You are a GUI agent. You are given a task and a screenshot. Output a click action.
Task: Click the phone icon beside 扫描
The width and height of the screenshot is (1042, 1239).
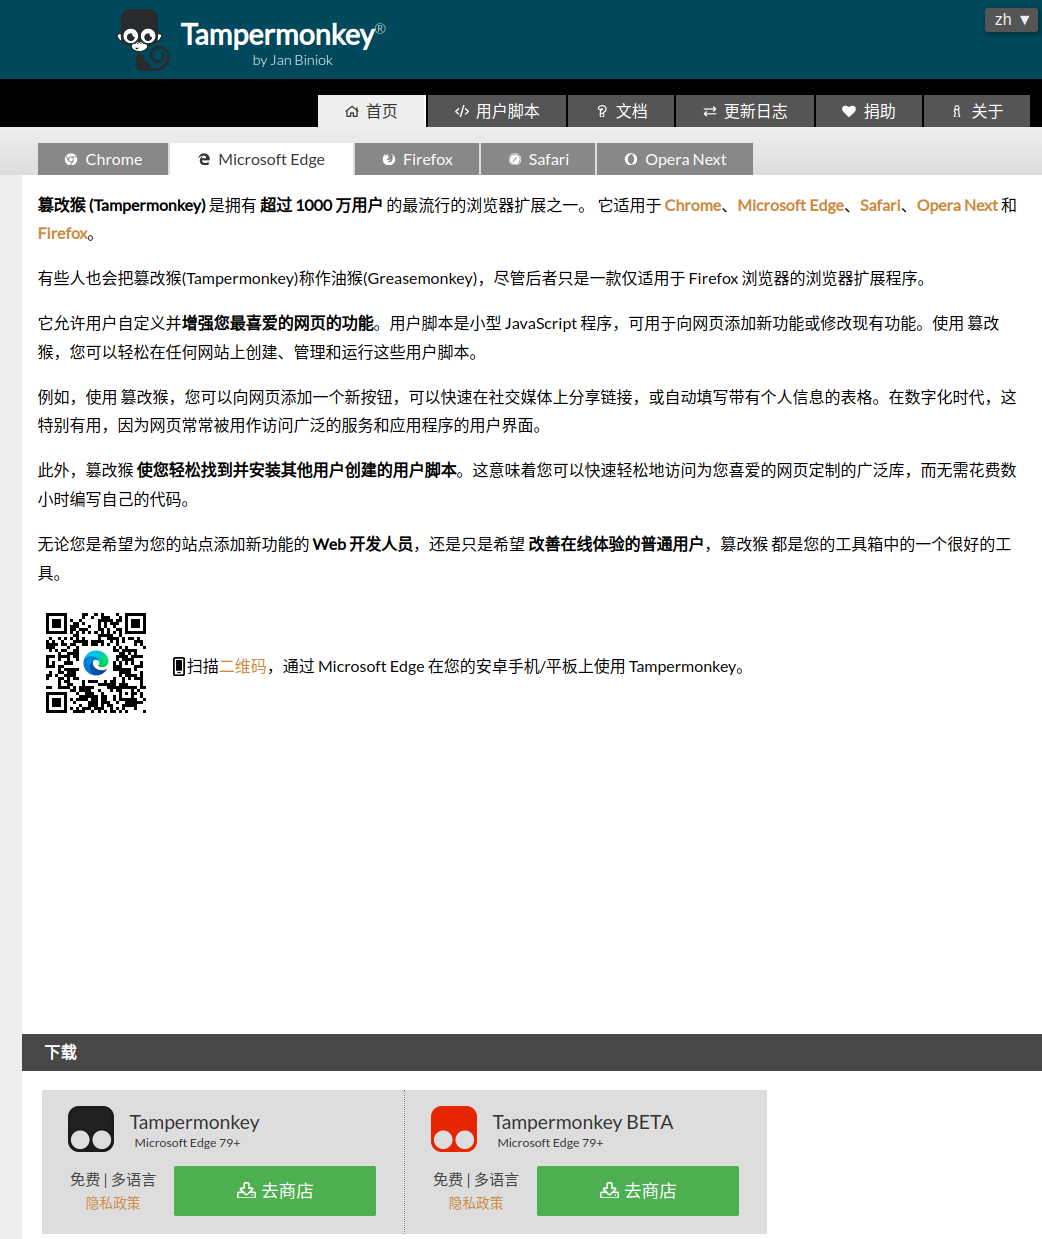[179, 666]
